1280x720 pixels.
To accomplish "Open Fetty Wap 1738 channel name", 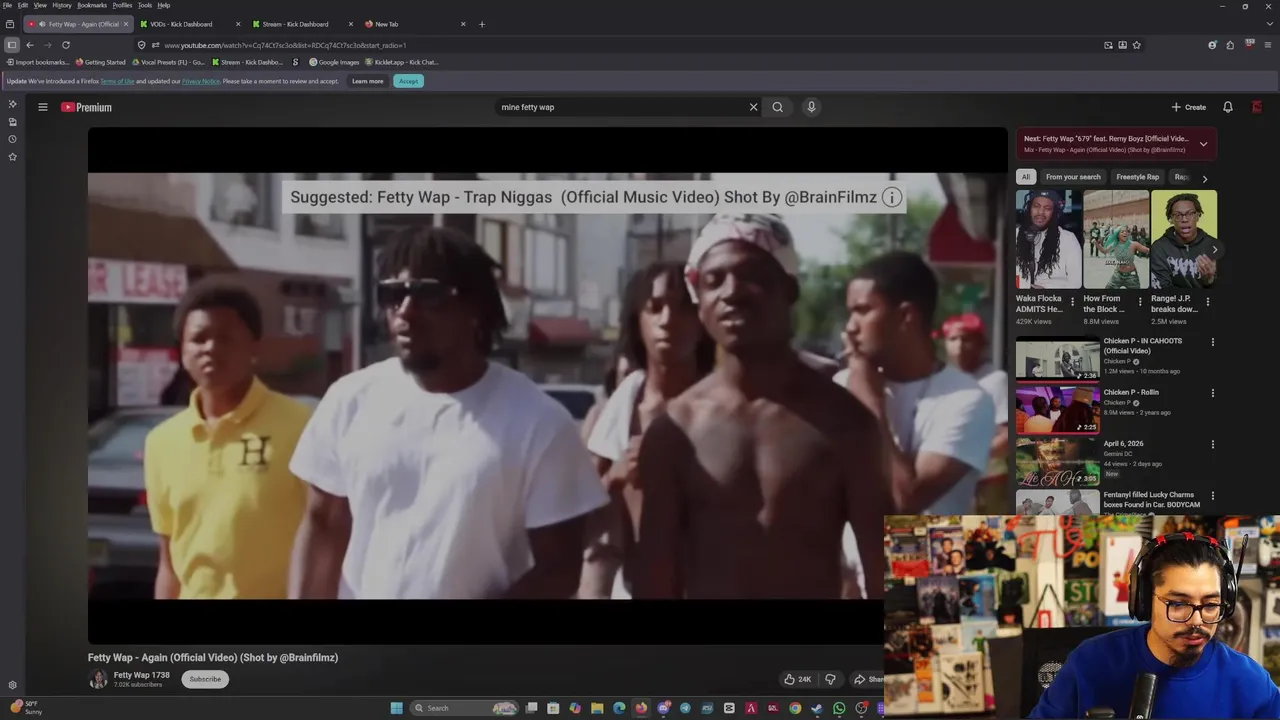I will pos(141,675).
